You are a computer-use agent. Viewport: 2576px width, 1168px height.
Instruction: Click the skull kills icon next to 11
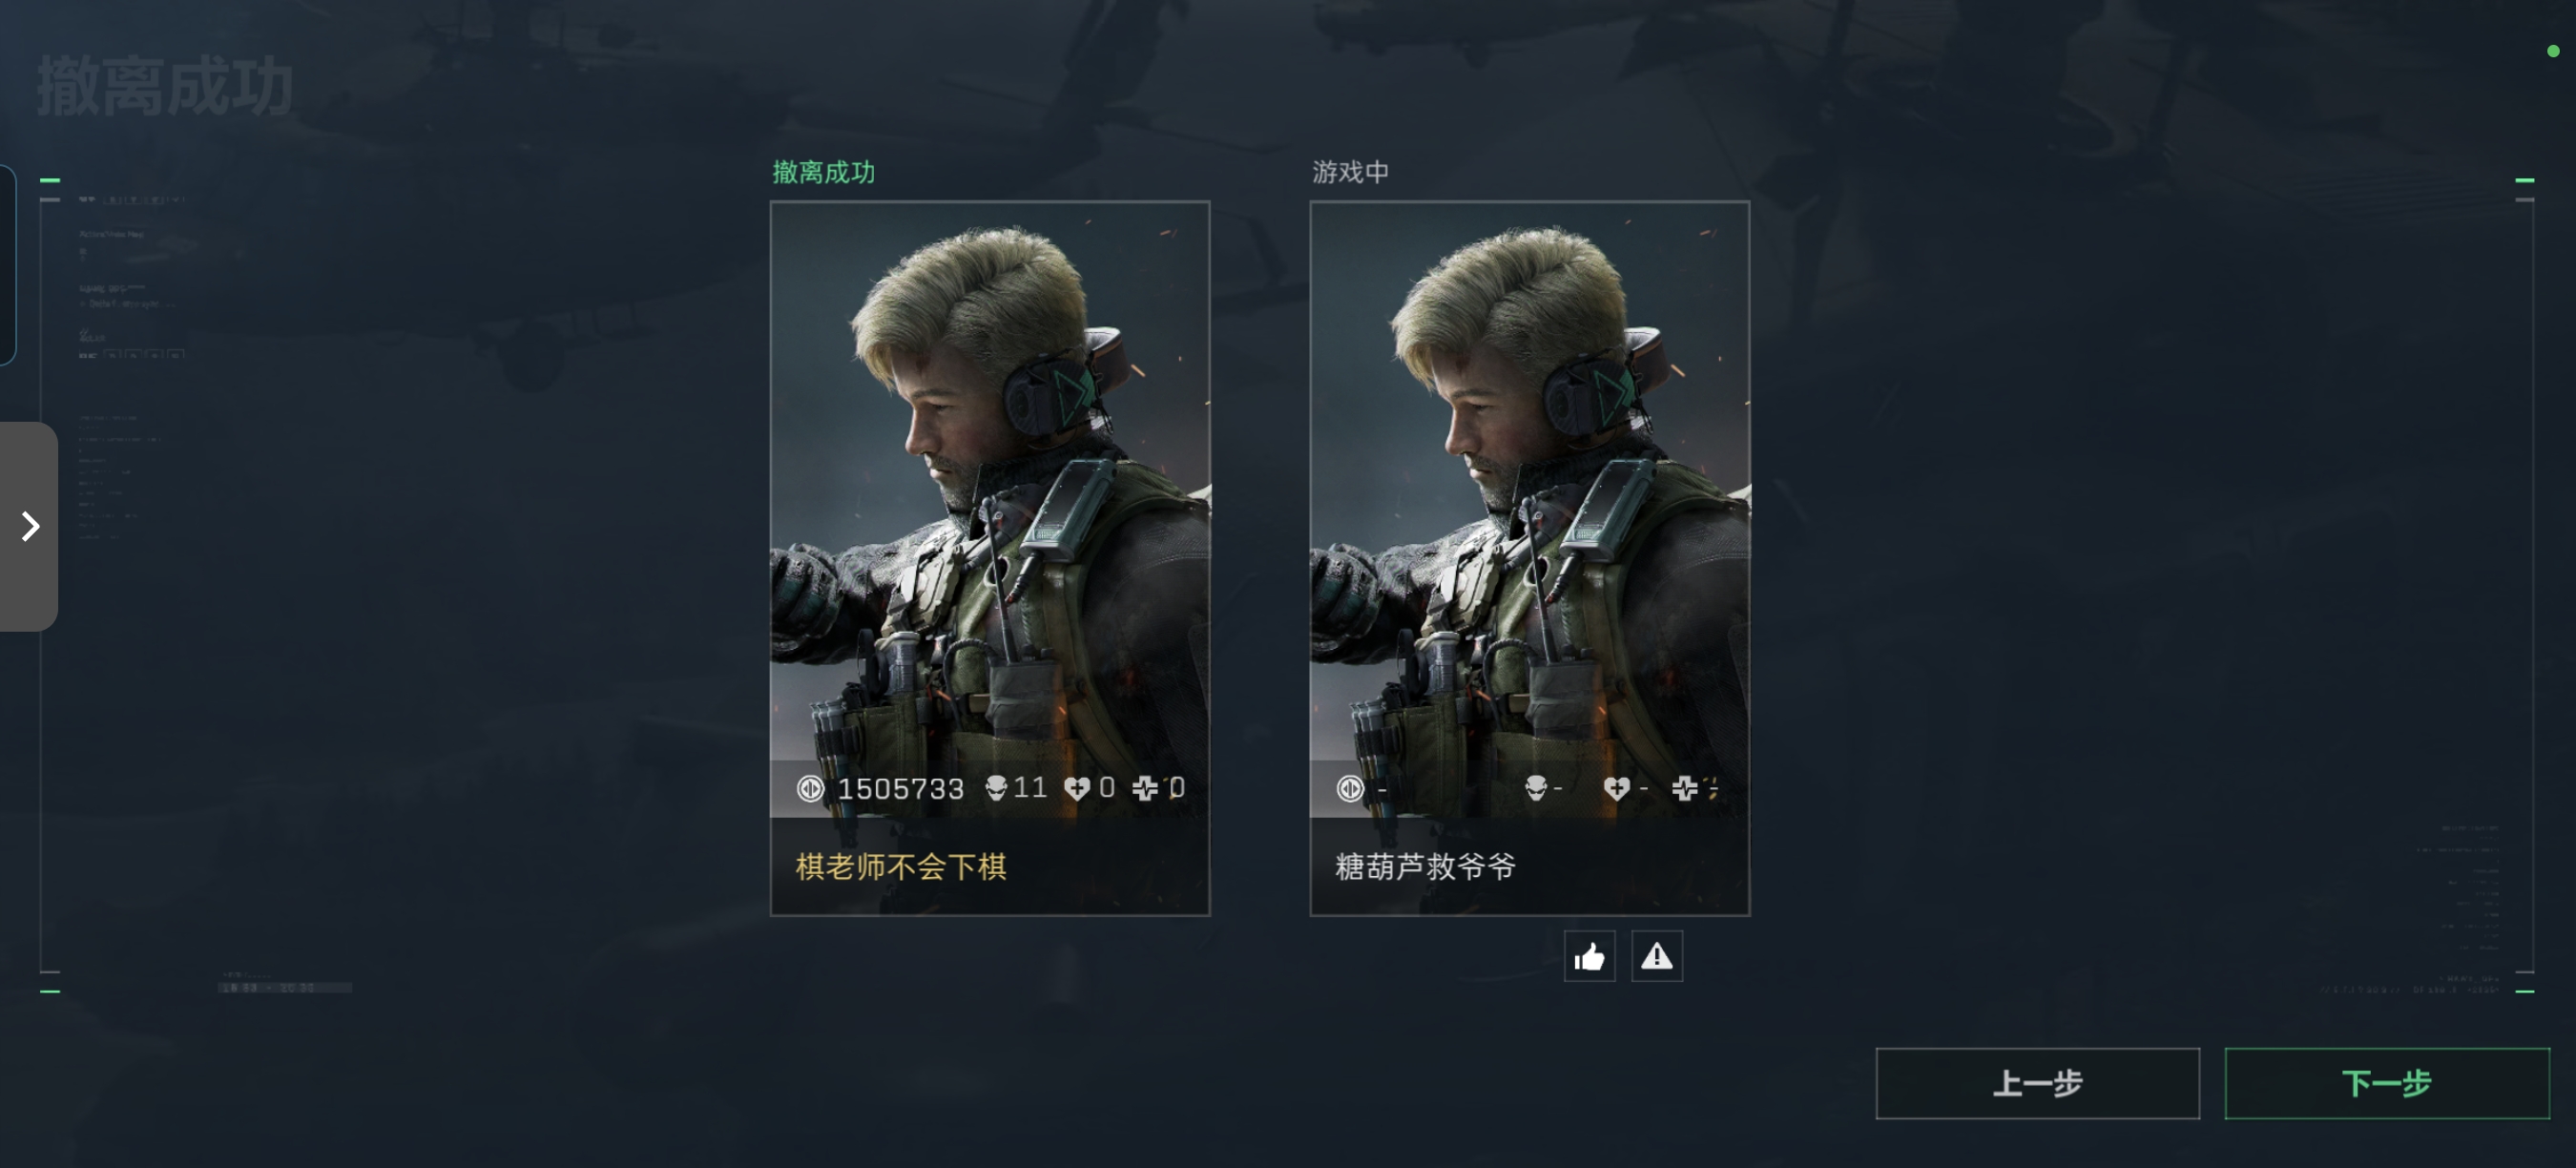[996, 788]
